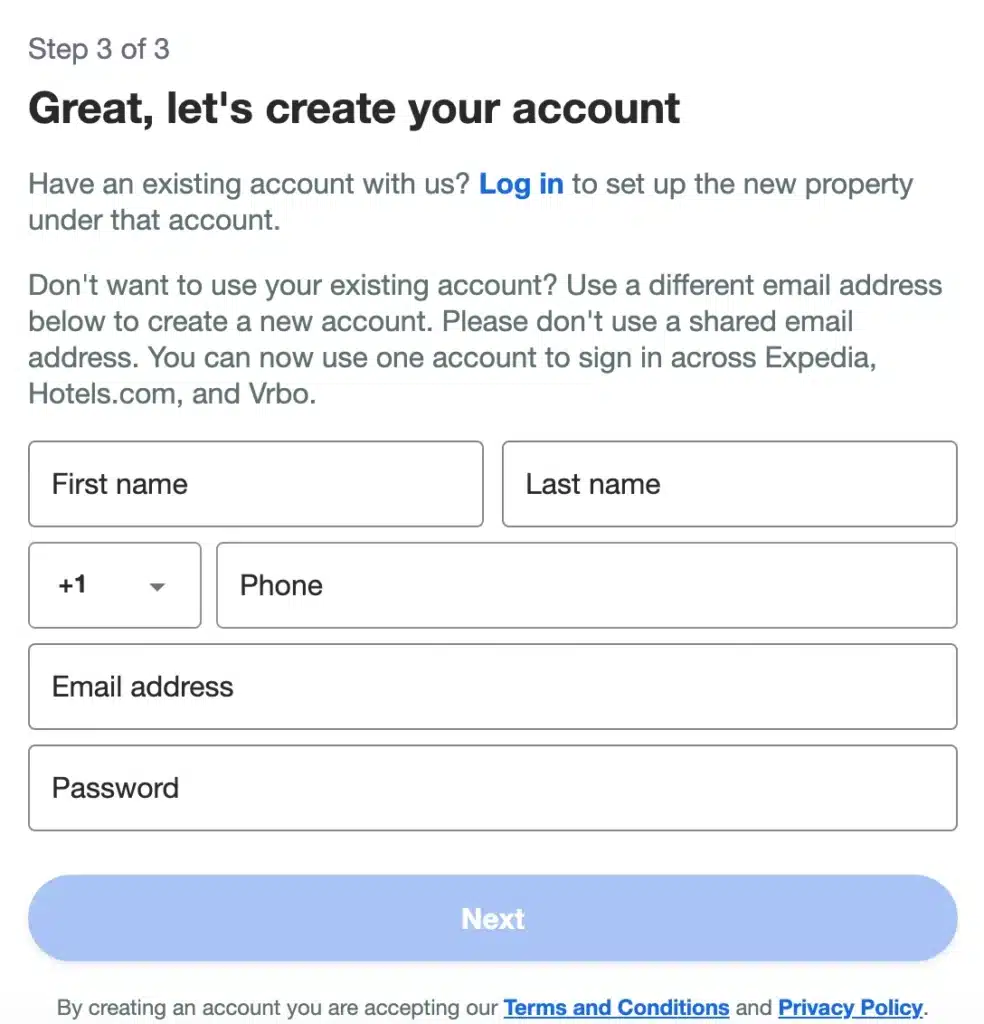Open the +1 country code dropdown
The width and height of the screenshot is (984, 1024).
click(x=113, y=585)
